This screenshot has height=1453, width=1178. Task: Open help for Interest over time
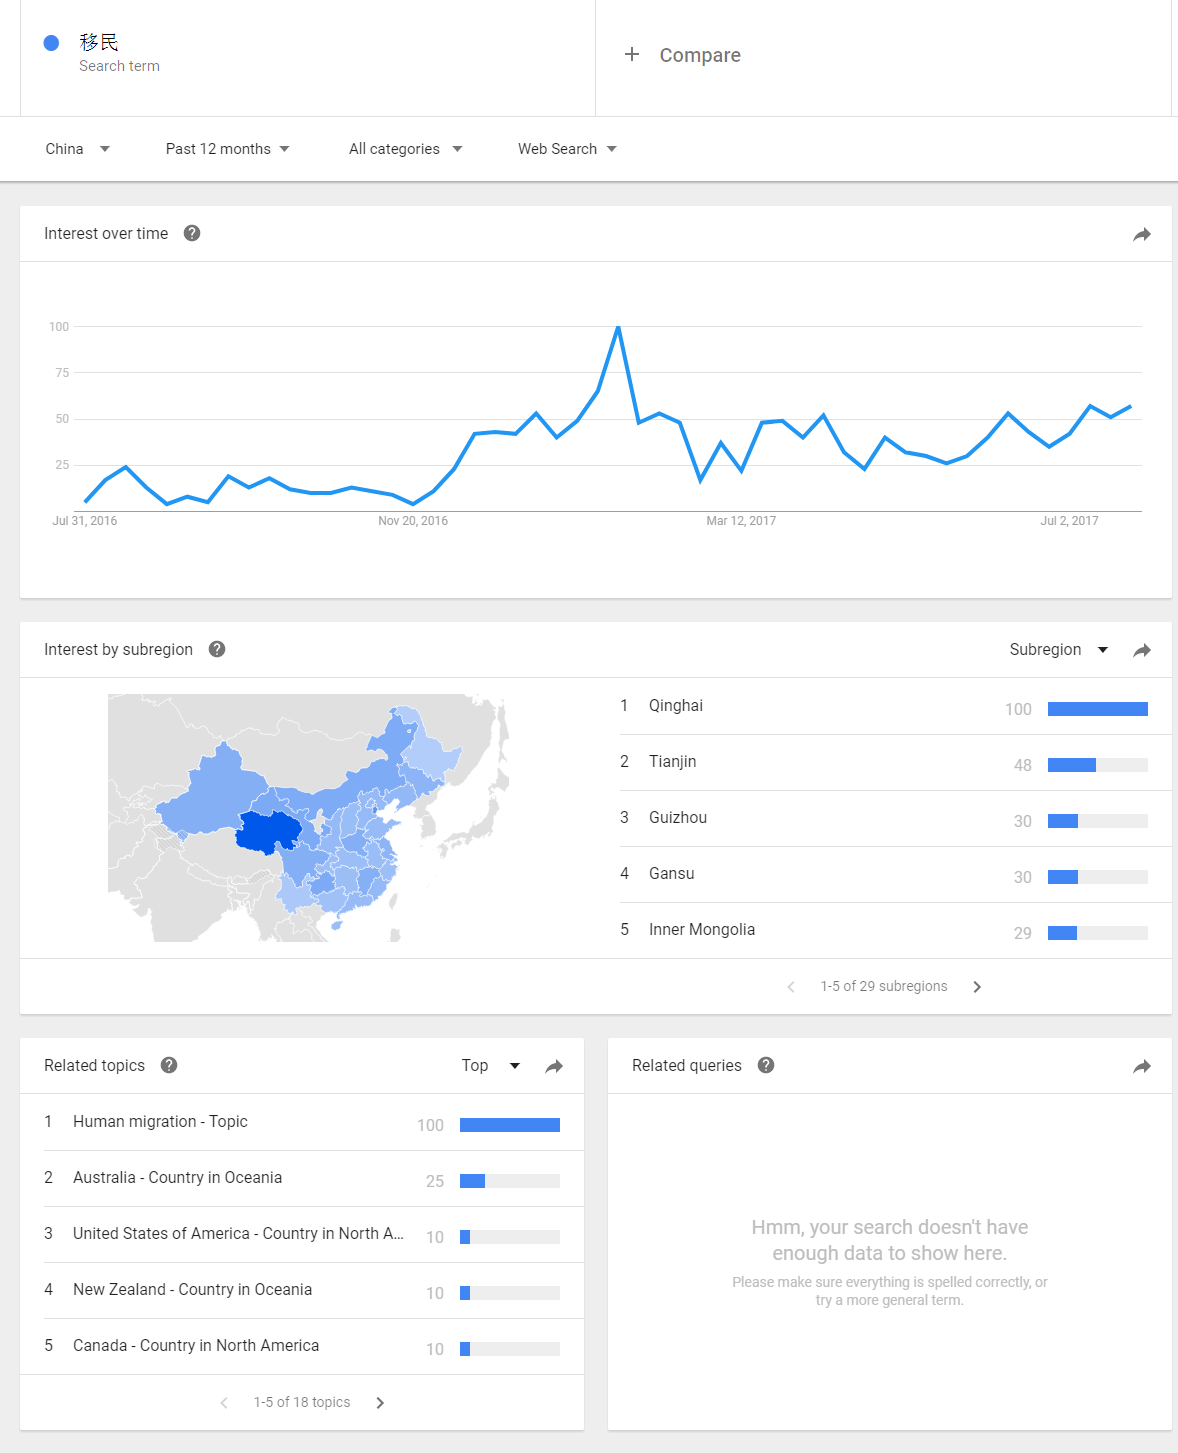click(192, 233)
